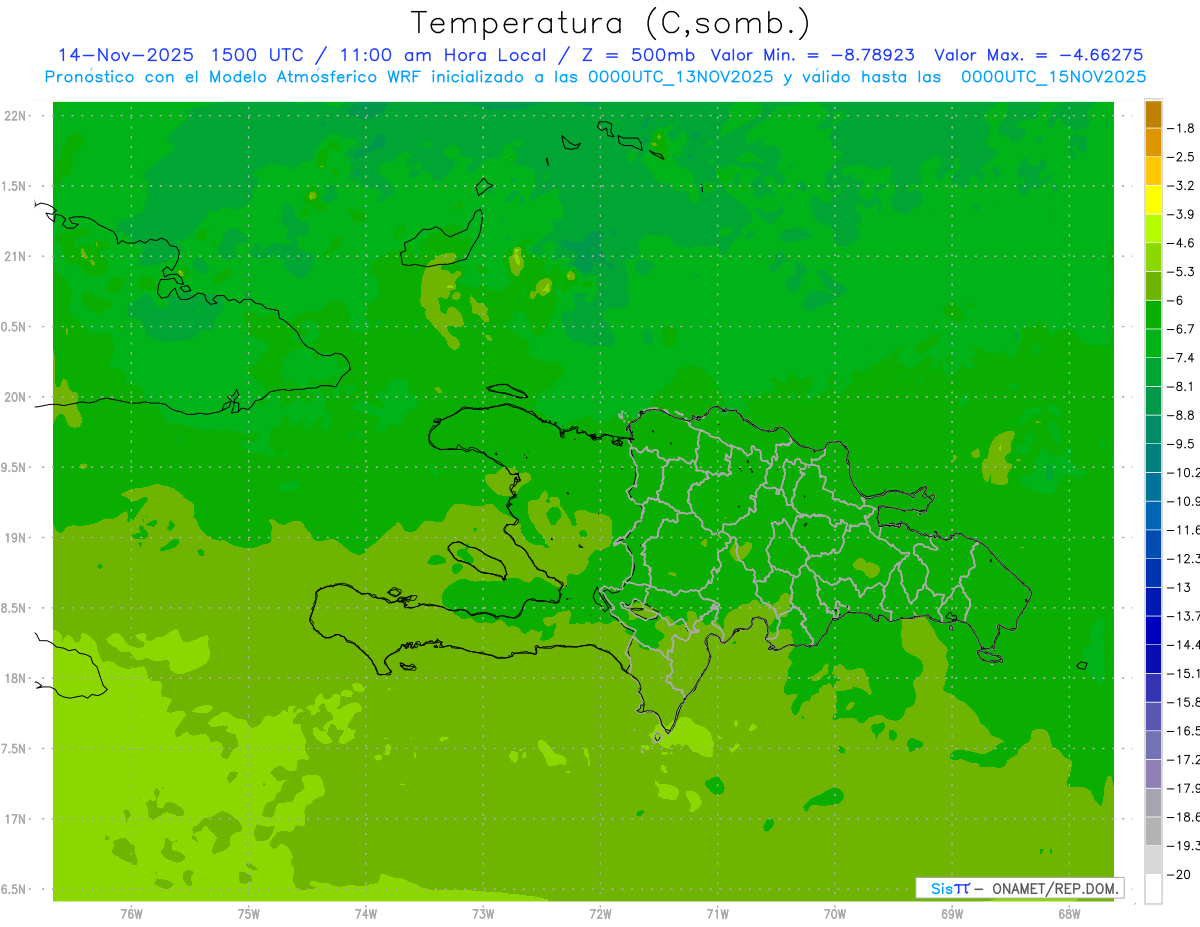This screenshot has width=1200, height=927.
Task: Click the 76W longitude axis label
Action: (131, 913)
